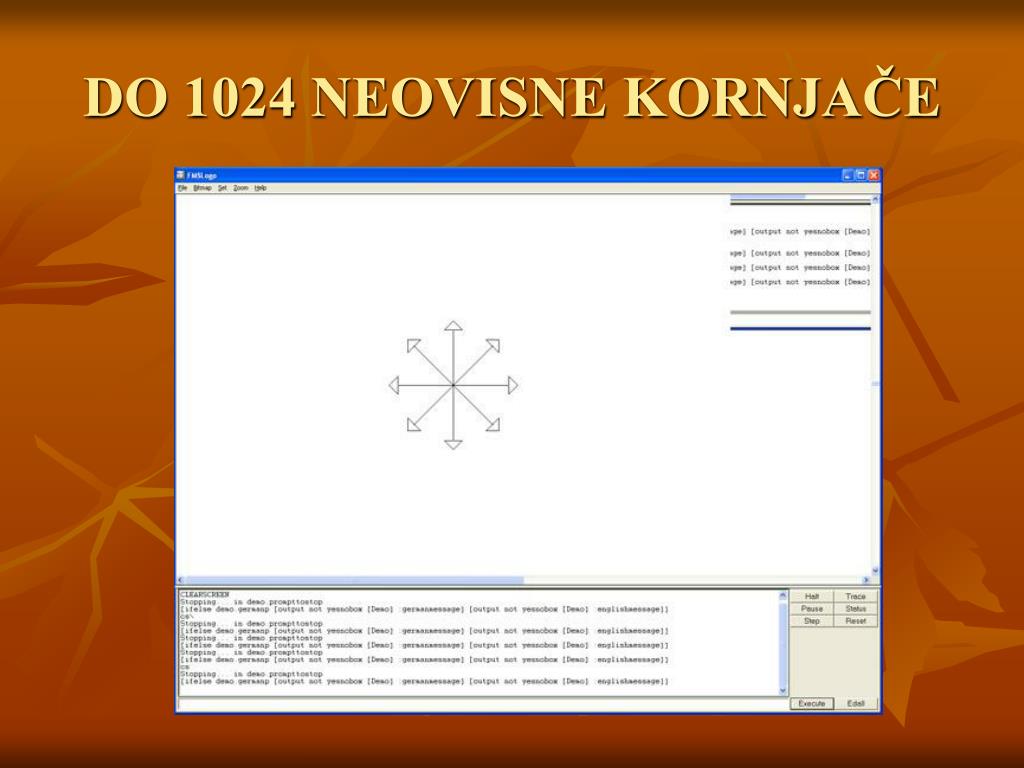Click the left-pointing turtle on canvas
The width and height of the screenshot is (1024, 768).
tap(394, 385)
